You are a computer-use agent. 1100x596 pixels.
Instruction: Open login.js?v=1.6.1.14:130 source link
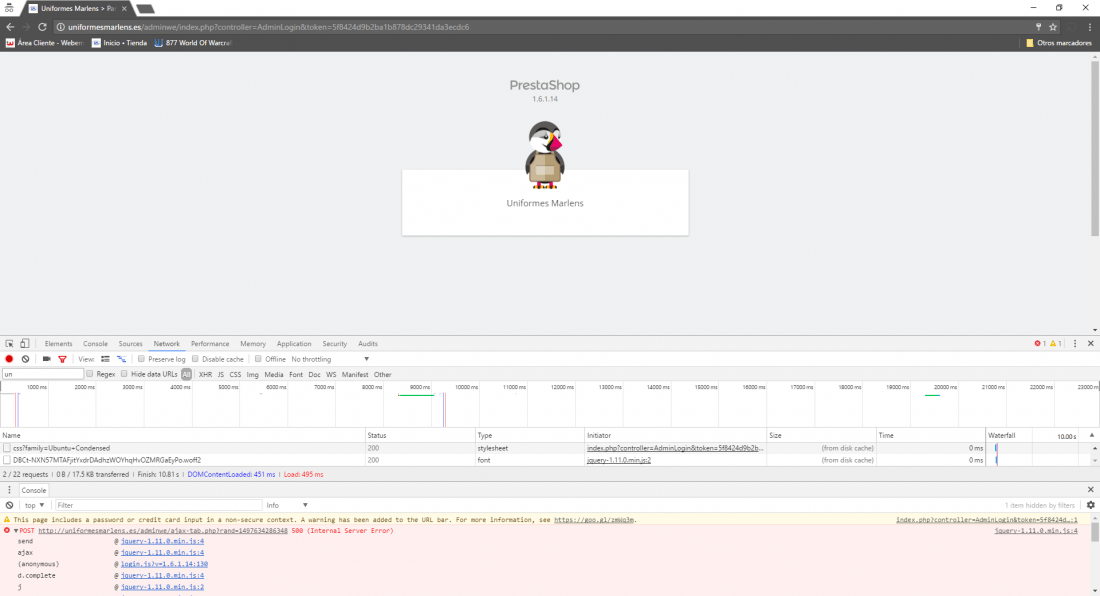[x=164, y=564]
